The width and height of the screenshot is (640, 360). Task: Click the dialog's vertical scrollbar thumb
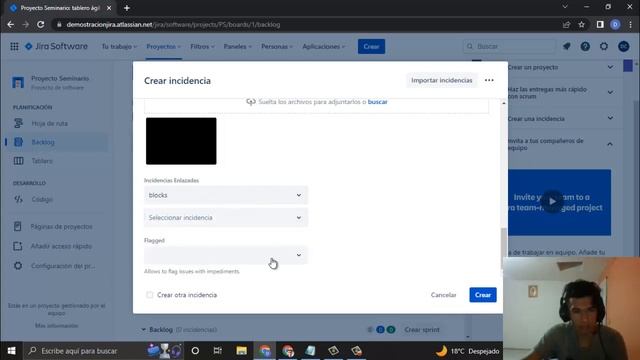[504, 248]
